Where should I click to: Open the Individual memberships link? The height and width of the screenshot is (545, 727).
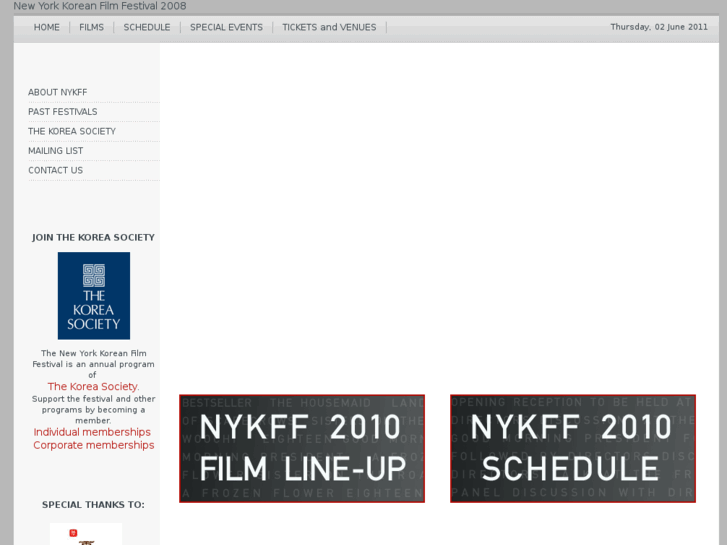tap(92, 432)
